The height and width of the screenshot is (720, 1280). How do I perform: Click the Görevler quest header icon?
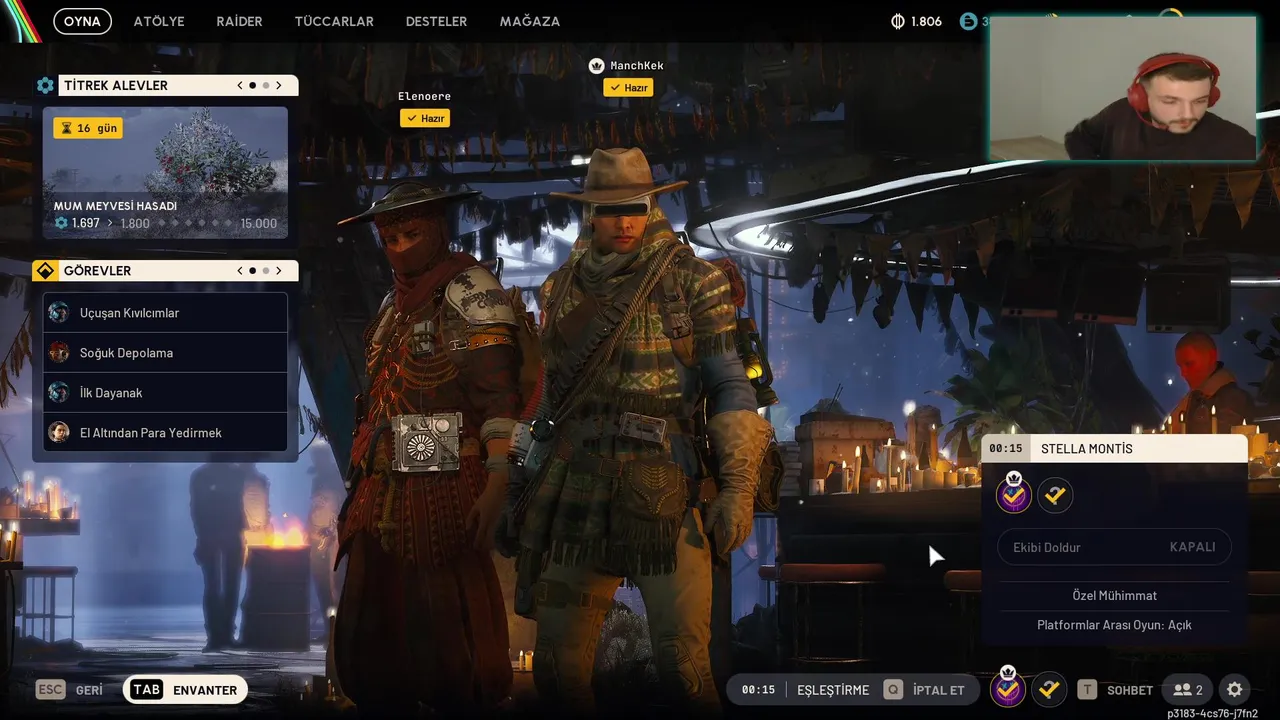click(x=45, y=271)
